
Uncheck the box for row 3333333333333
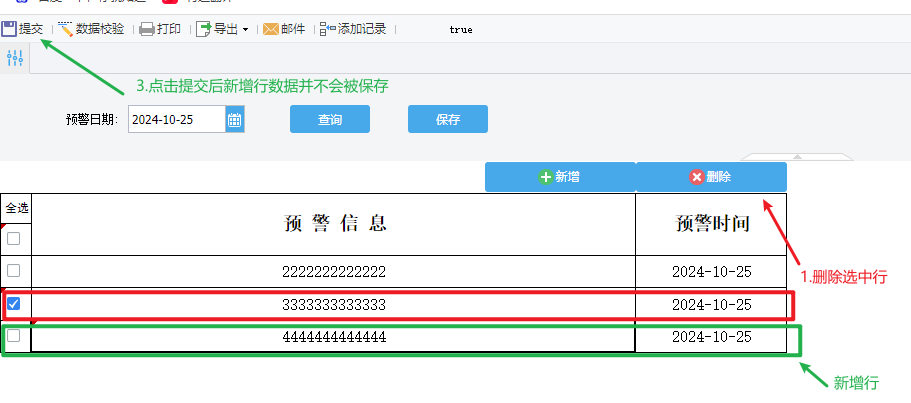(x=13, y=303)
